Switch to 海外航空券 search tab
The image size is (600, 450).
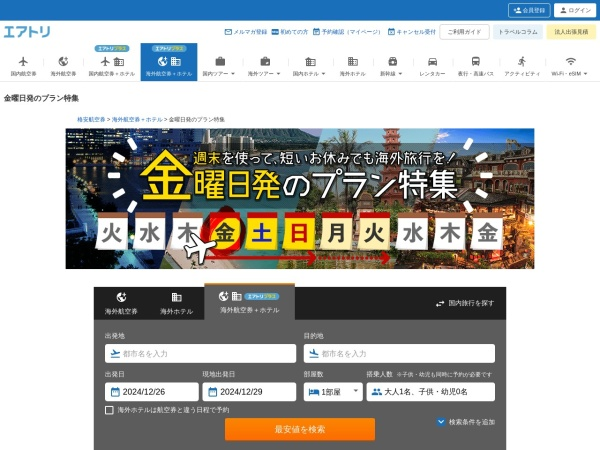click(121, 303)
